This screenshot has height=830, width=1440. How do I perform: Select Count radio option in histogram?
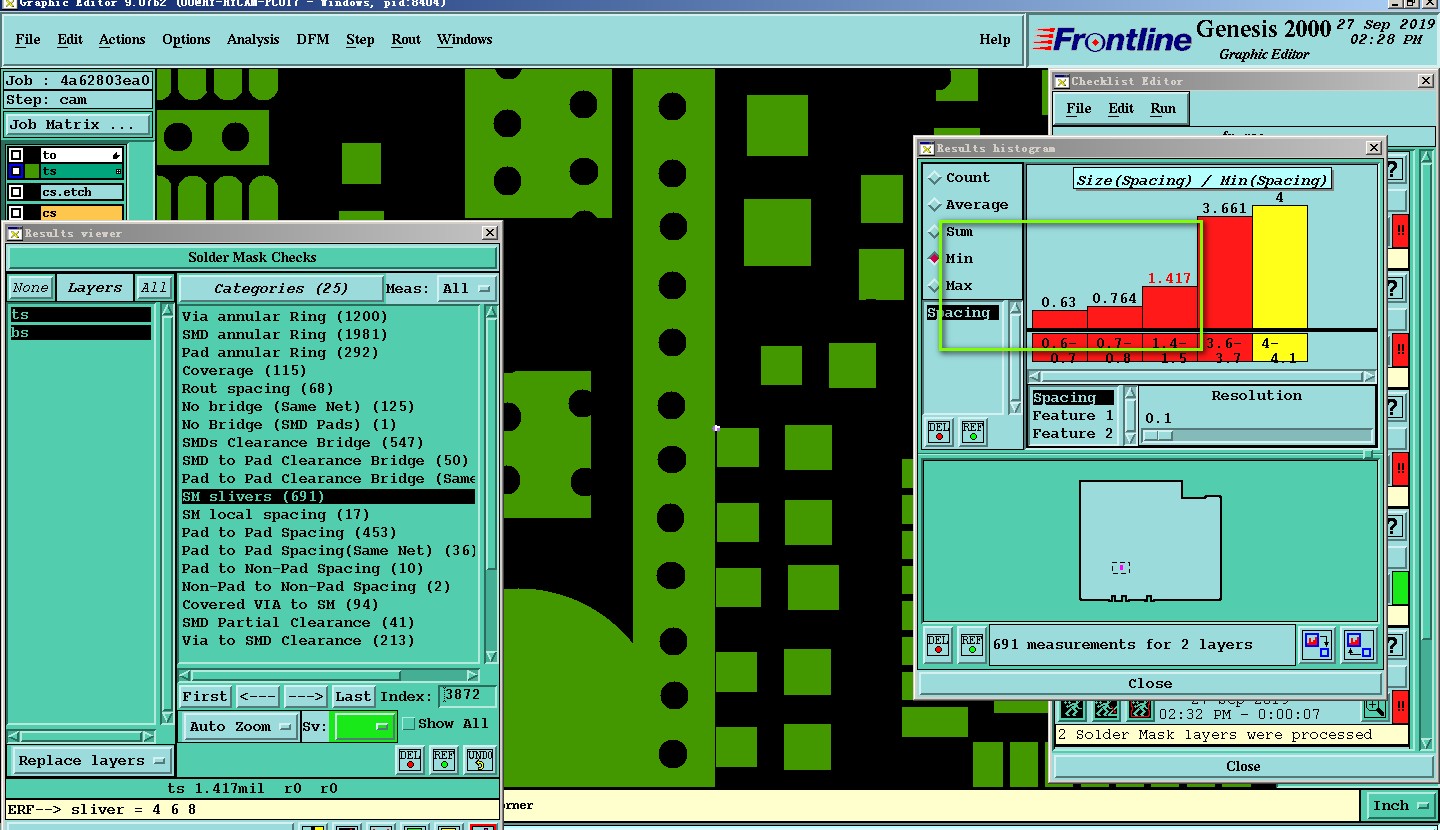(934, 178)
